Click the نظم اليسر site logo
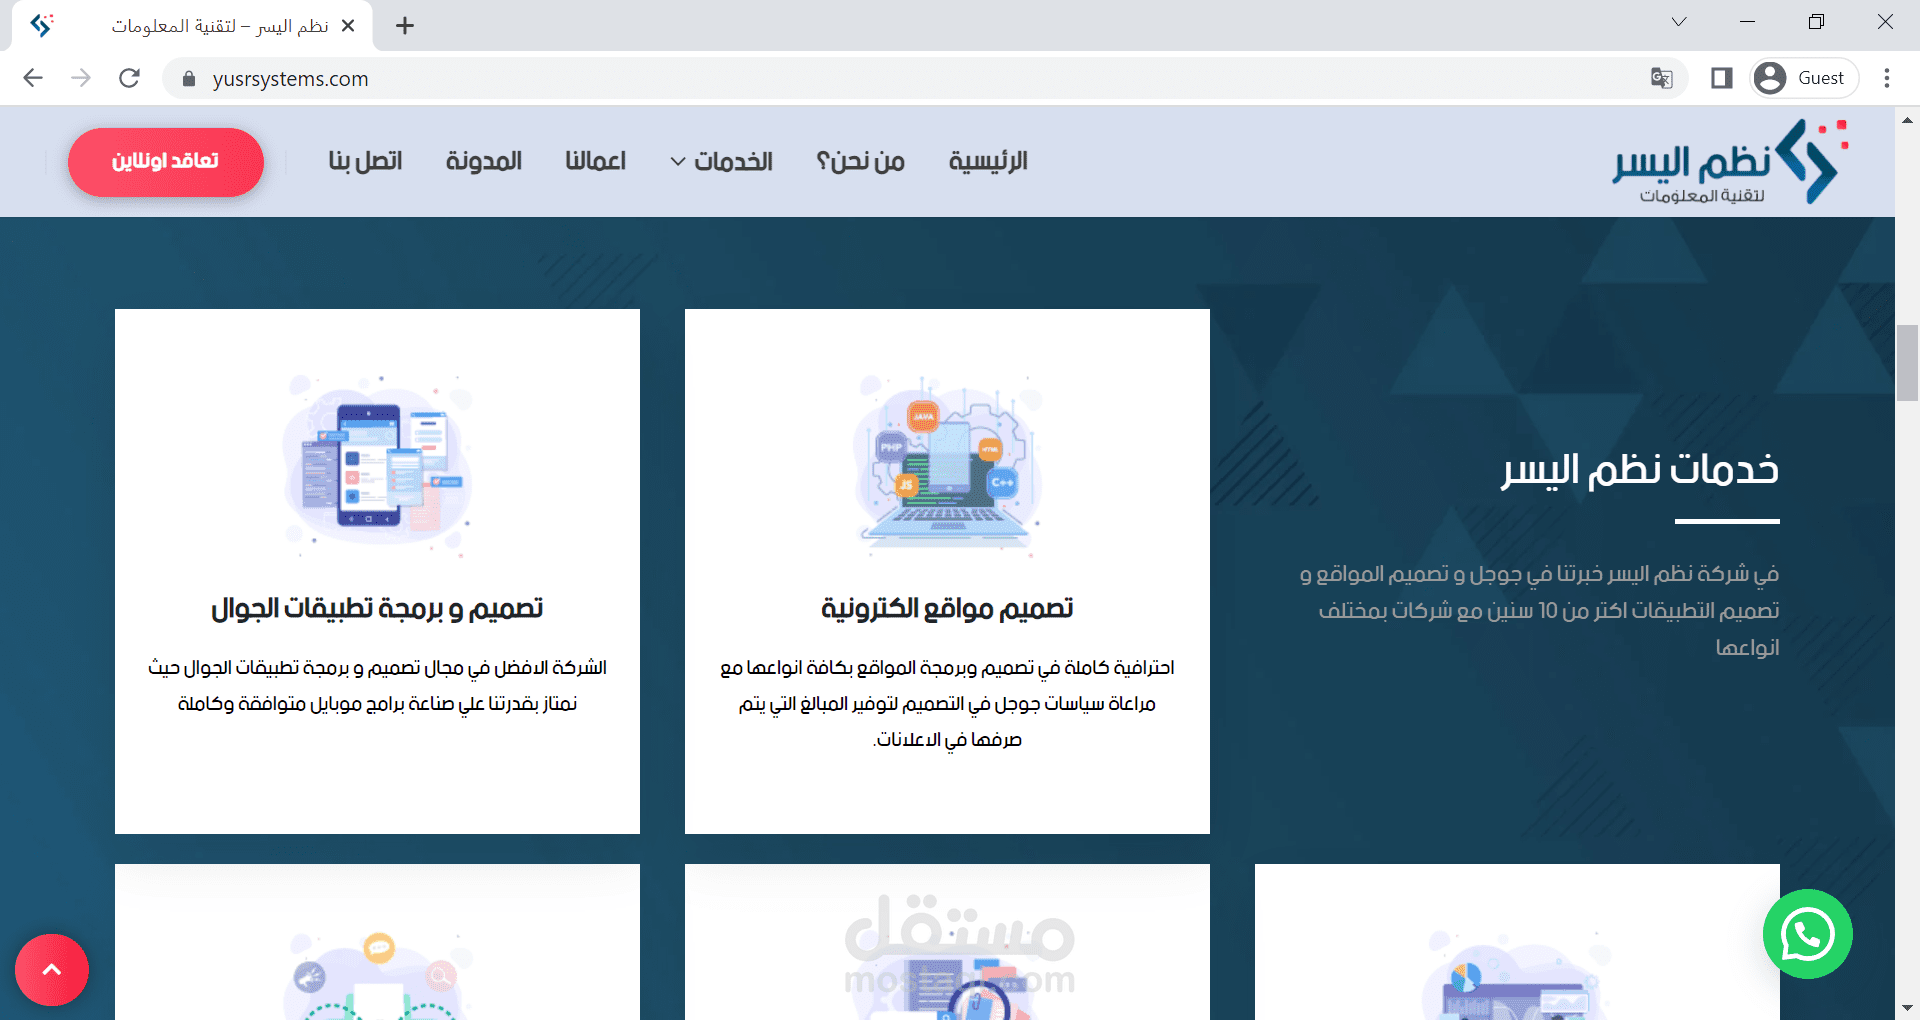Image resolution: width=1920 pixels, height=1020 pixels. tap(1730, 161)
